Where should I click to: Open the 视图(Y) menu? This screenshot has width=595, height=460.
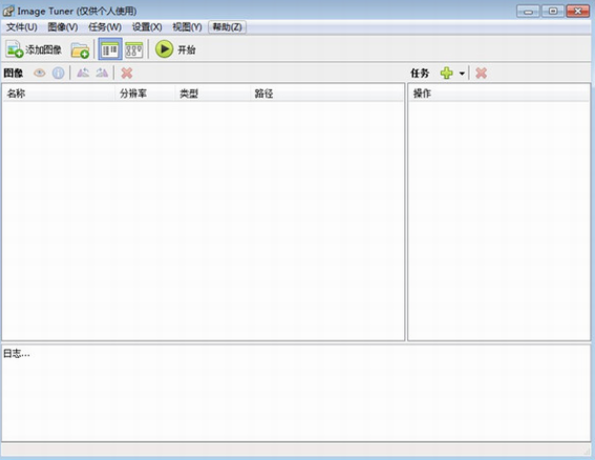pos(187,27)
